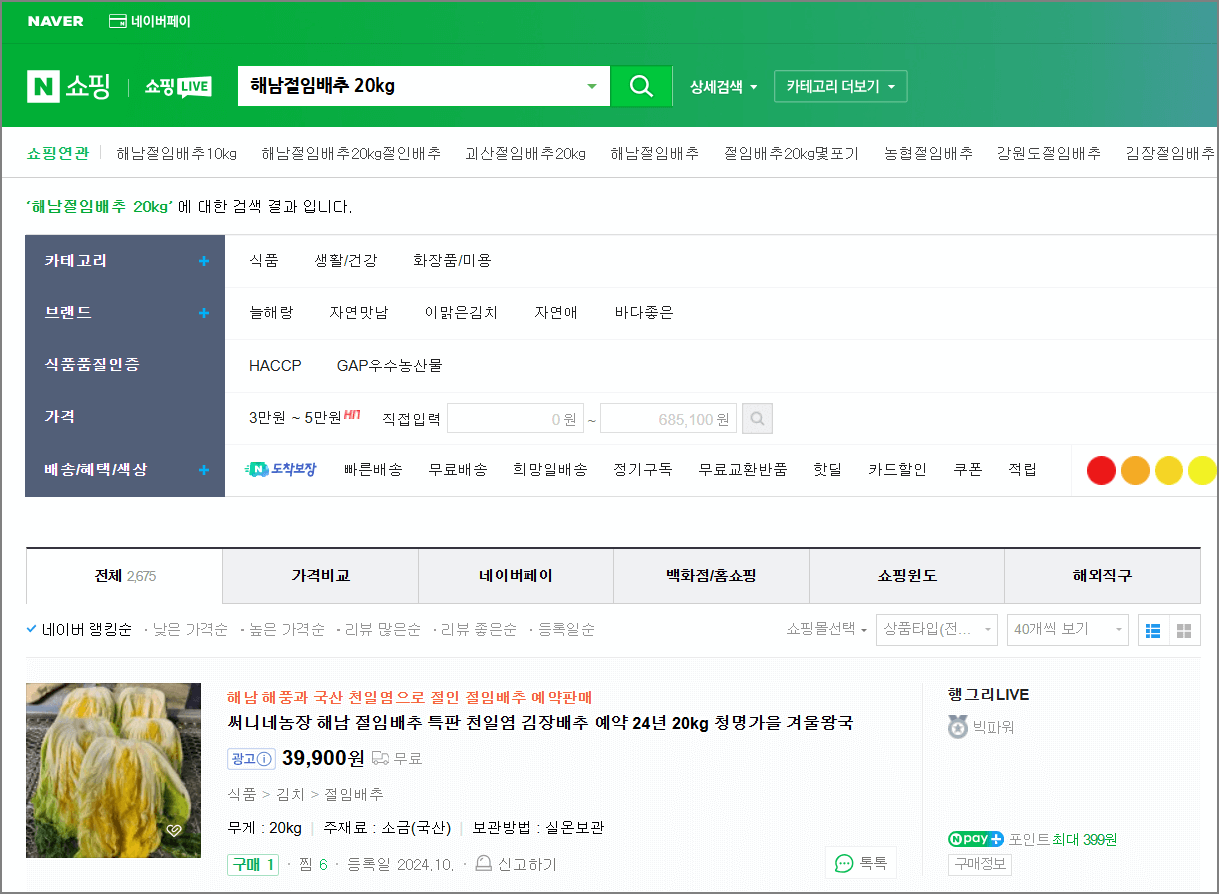
Task: Open 상세검색 dropdown
Action: click(723, 87)
